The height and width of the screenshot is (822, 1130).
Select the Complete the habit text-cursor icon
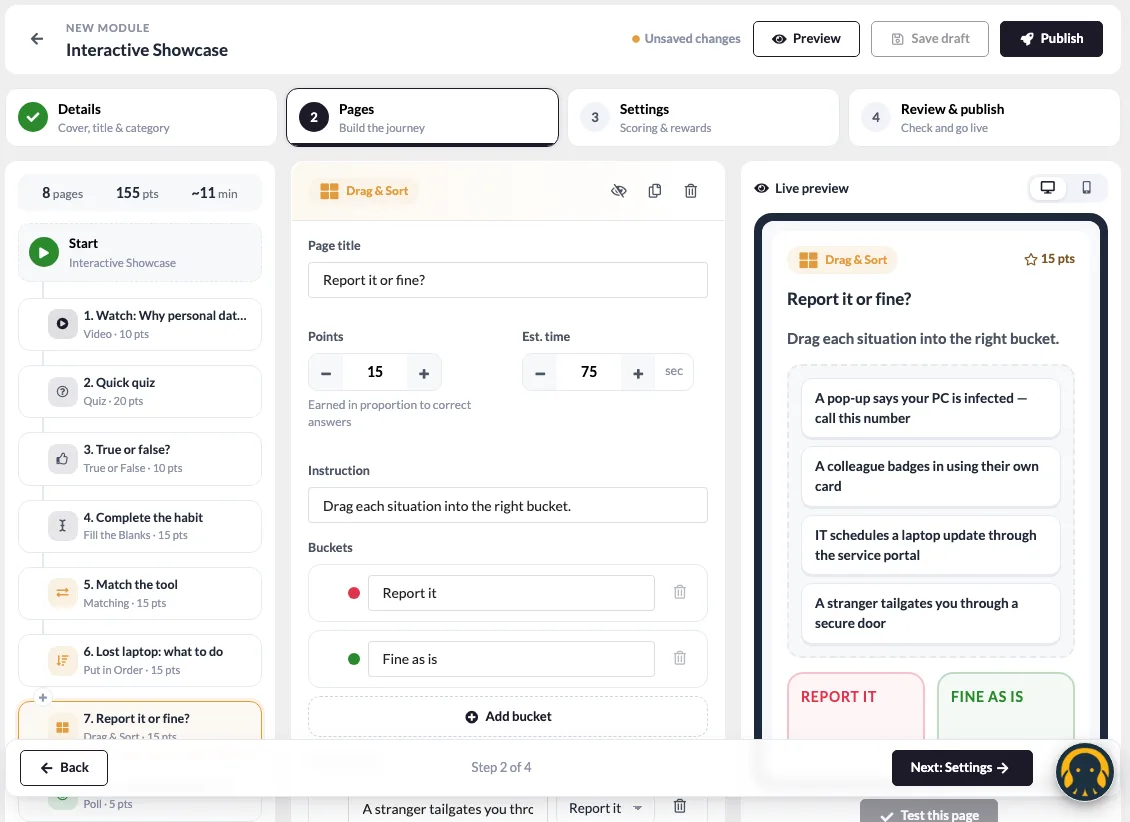tap(63, 526)
